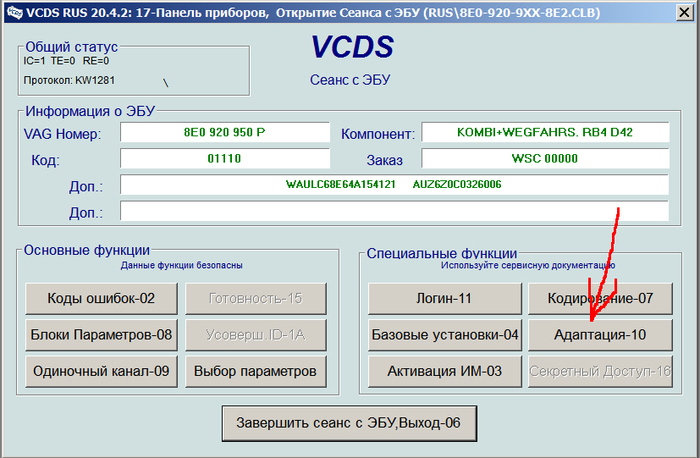Click the greyed Секретный Доступ-16 button
The height and width of the screenshot is (458, 700).
point(600,371)
